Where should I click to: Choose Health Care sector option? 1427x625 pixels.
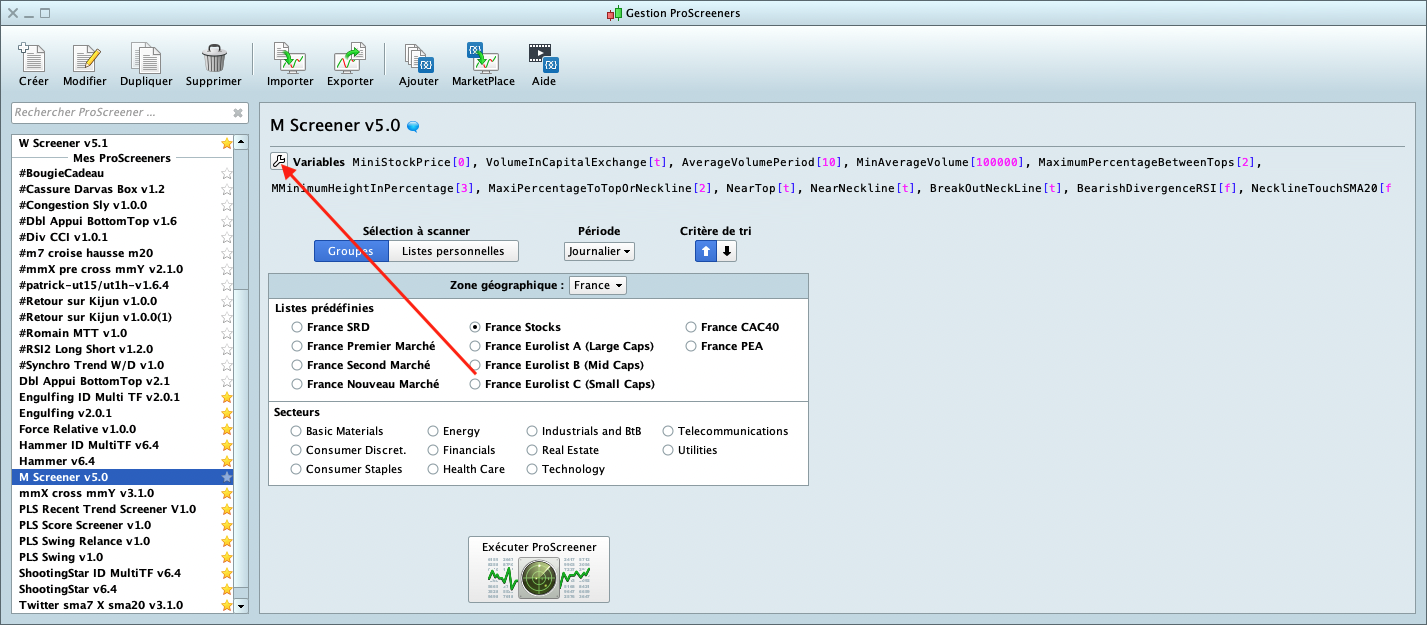click(433, 469)
